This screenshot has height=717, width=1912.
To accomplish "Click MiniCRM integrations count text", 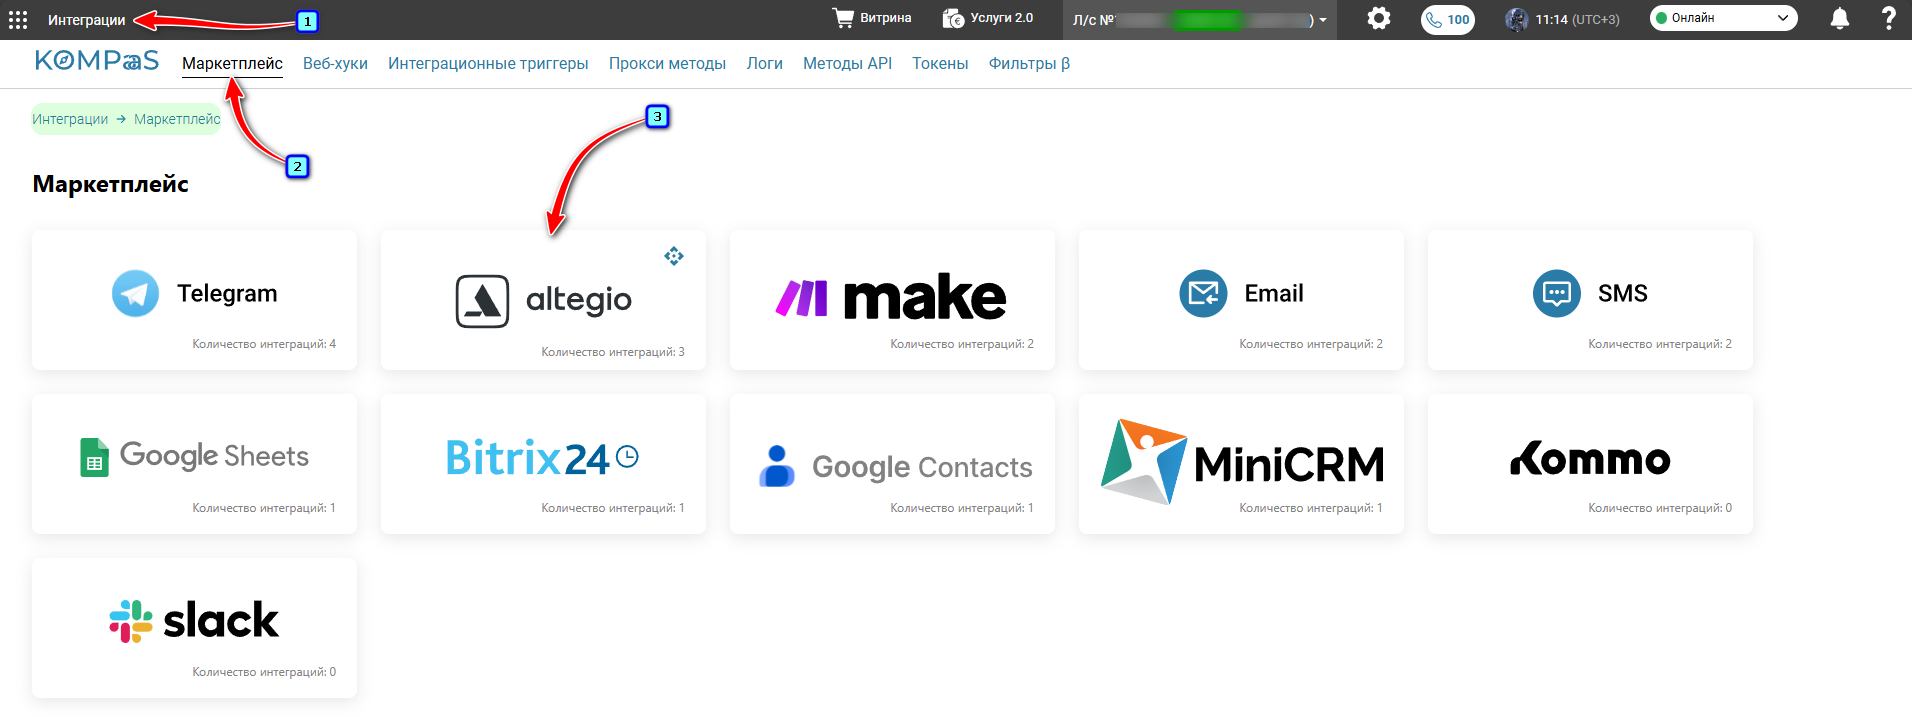I will point(1311,508).
